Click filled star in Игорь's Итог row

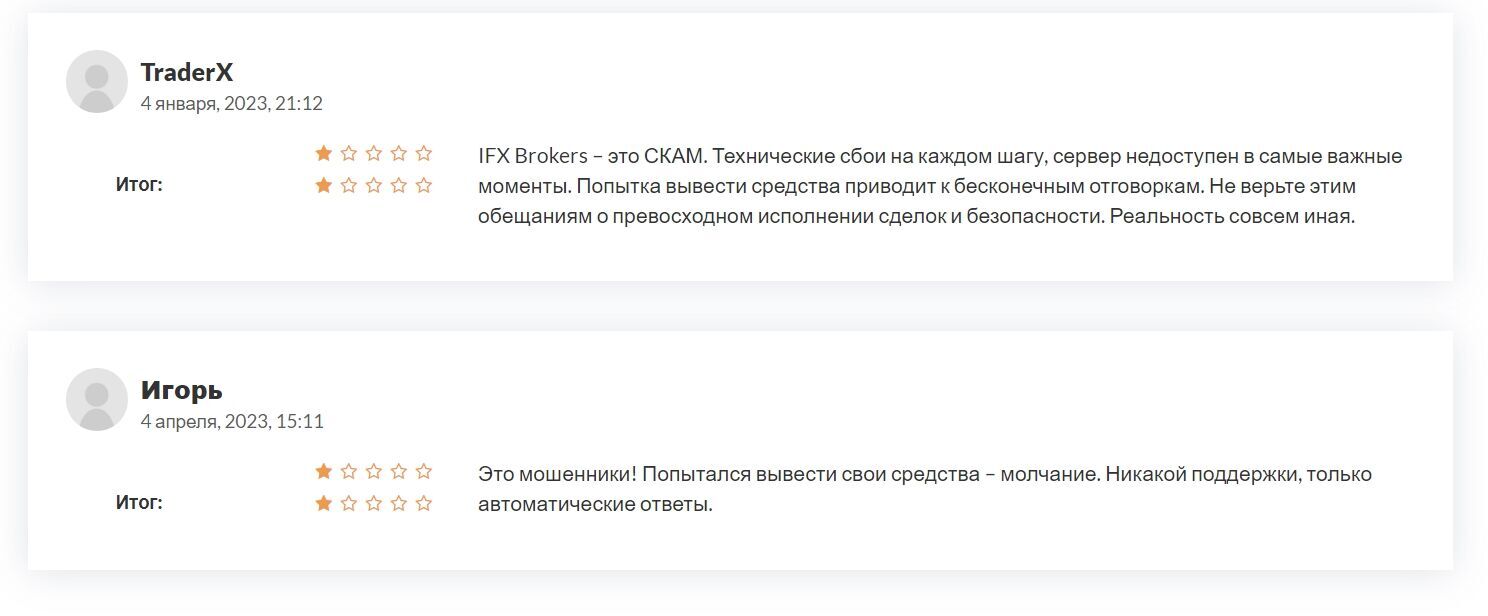[324, 503]
